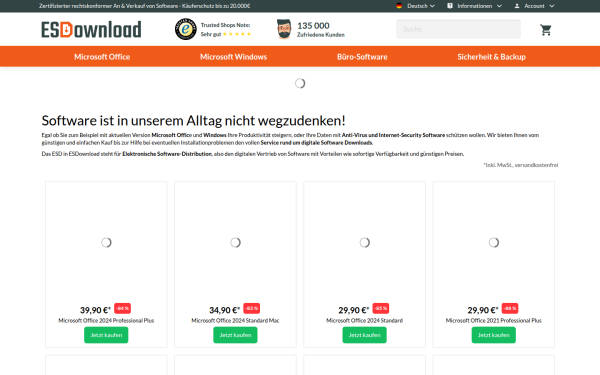
Task: Click the Software ist in unserem Alltag heading
Action: pos(193,121)
